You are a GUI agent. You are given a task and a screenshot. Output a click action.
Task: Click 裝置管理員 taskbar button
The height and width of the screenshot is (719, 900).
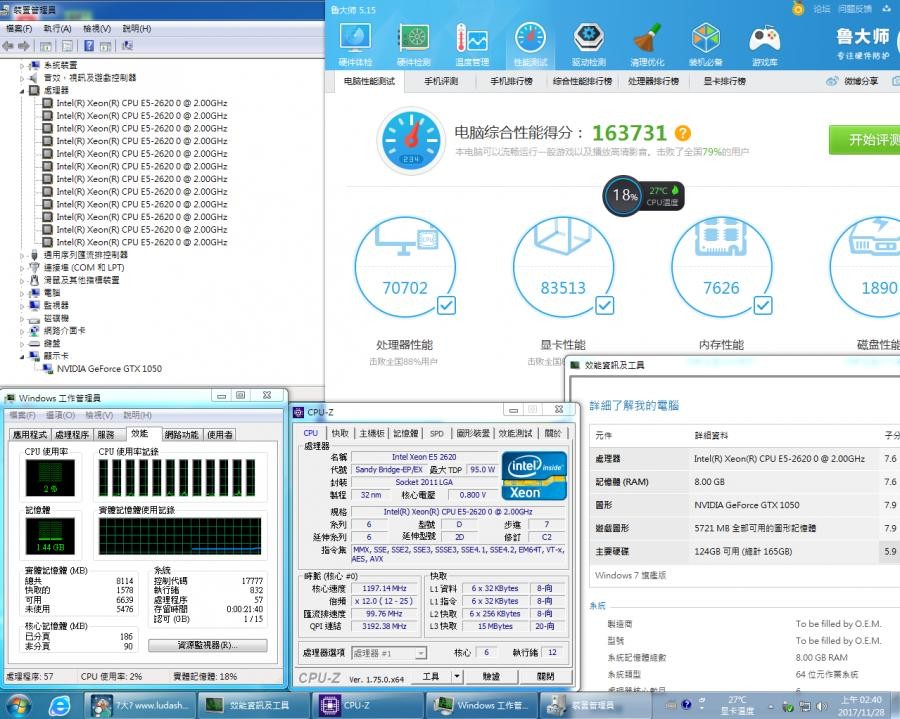pyautogui.click(x=595, y=705)
